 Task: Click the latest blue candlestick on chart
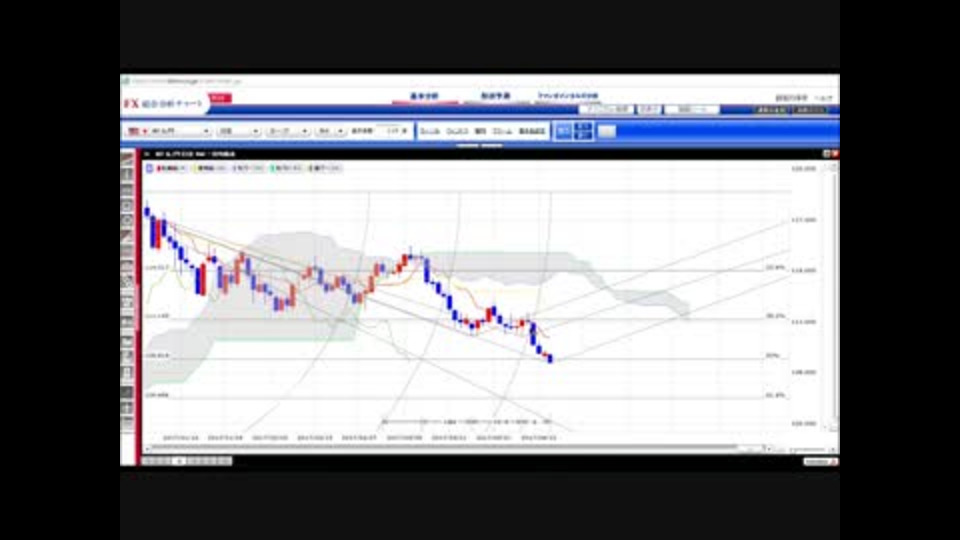(x=550, y=358)
